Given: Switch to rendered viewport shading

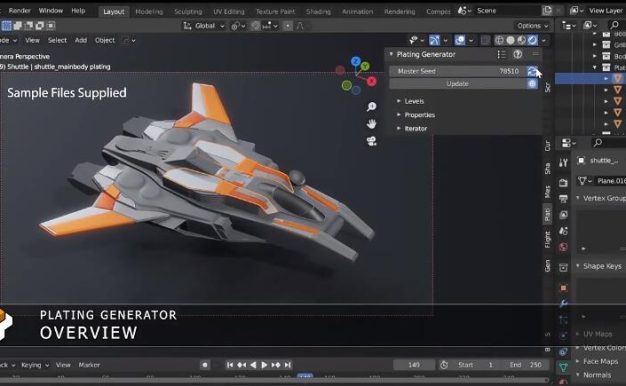Looking at the screenshot, I should 533,40.
